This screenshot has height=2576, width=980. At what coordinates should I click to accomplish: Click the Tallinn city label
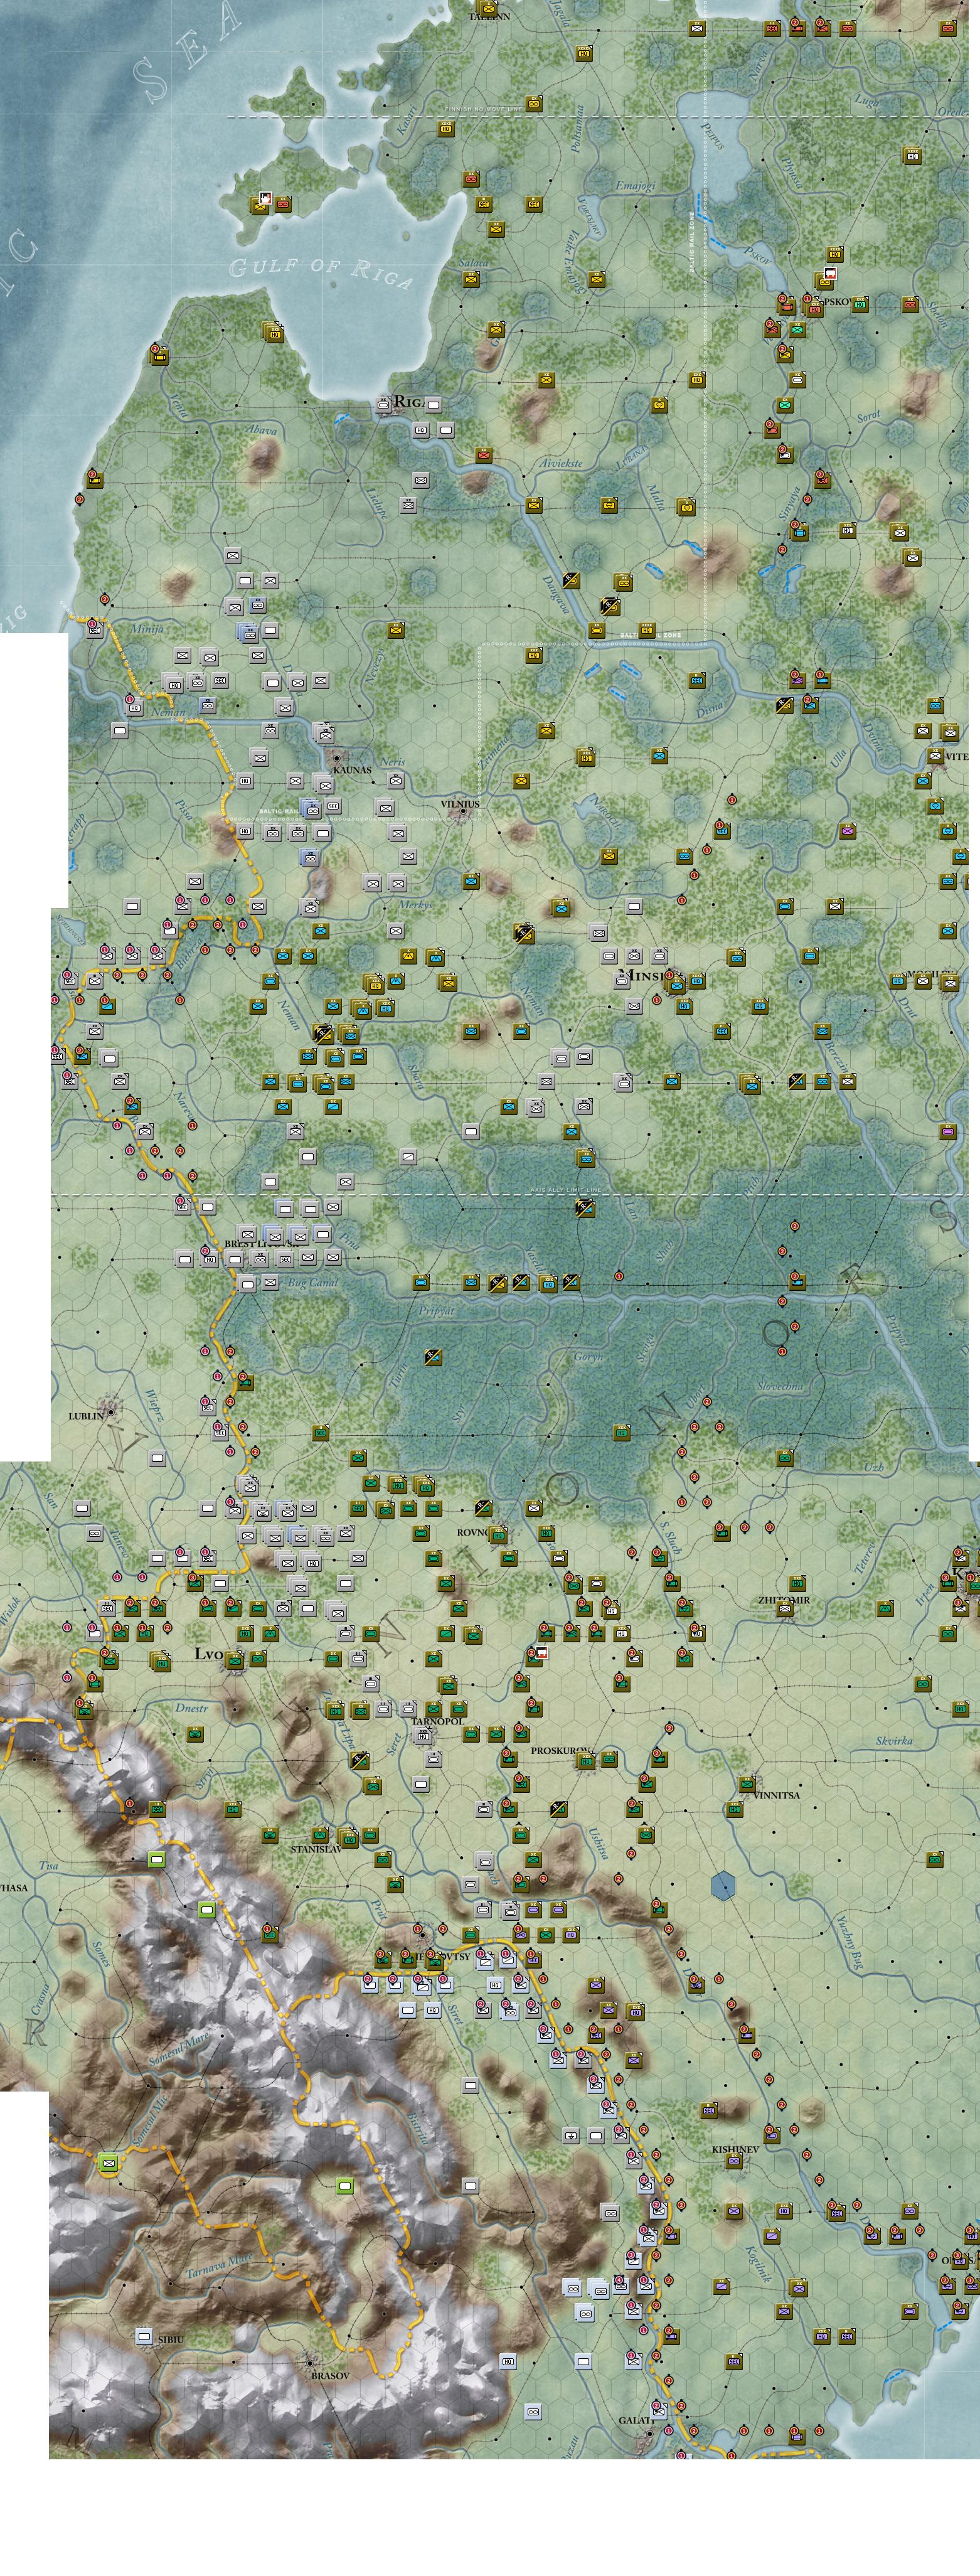[x=490, y=17]
